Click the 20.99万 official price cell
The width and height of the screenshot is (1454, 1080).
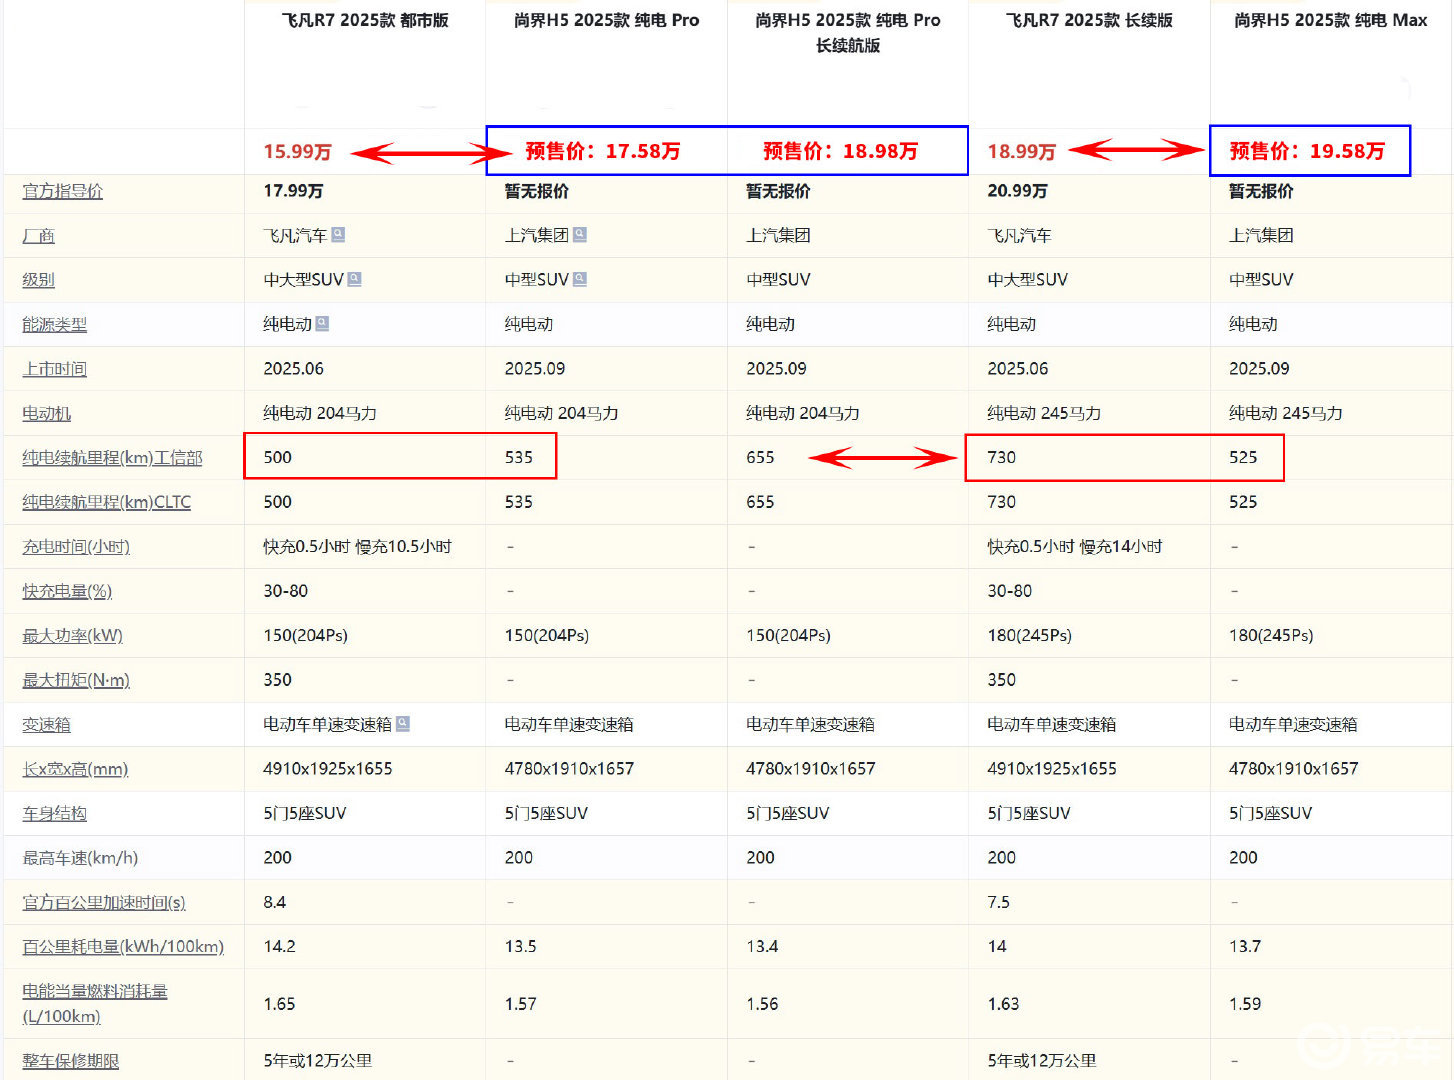click(x=1017, y=191)
